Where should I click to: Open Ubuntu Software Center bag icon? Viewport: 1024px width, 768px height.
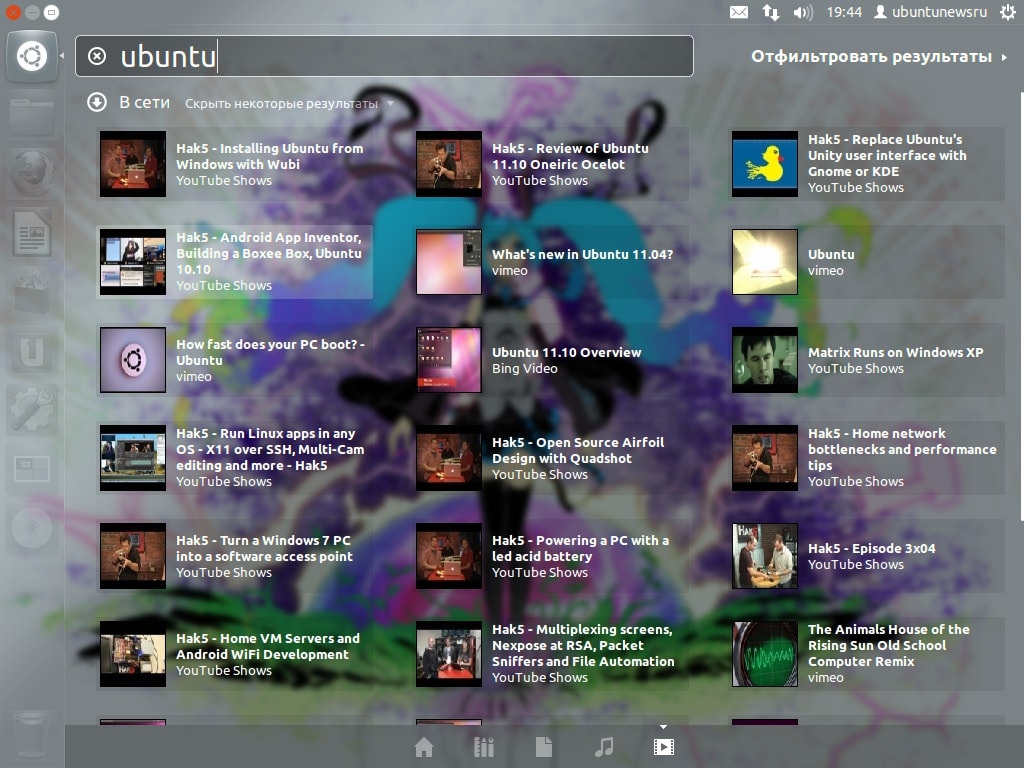[x=32, y=291]
